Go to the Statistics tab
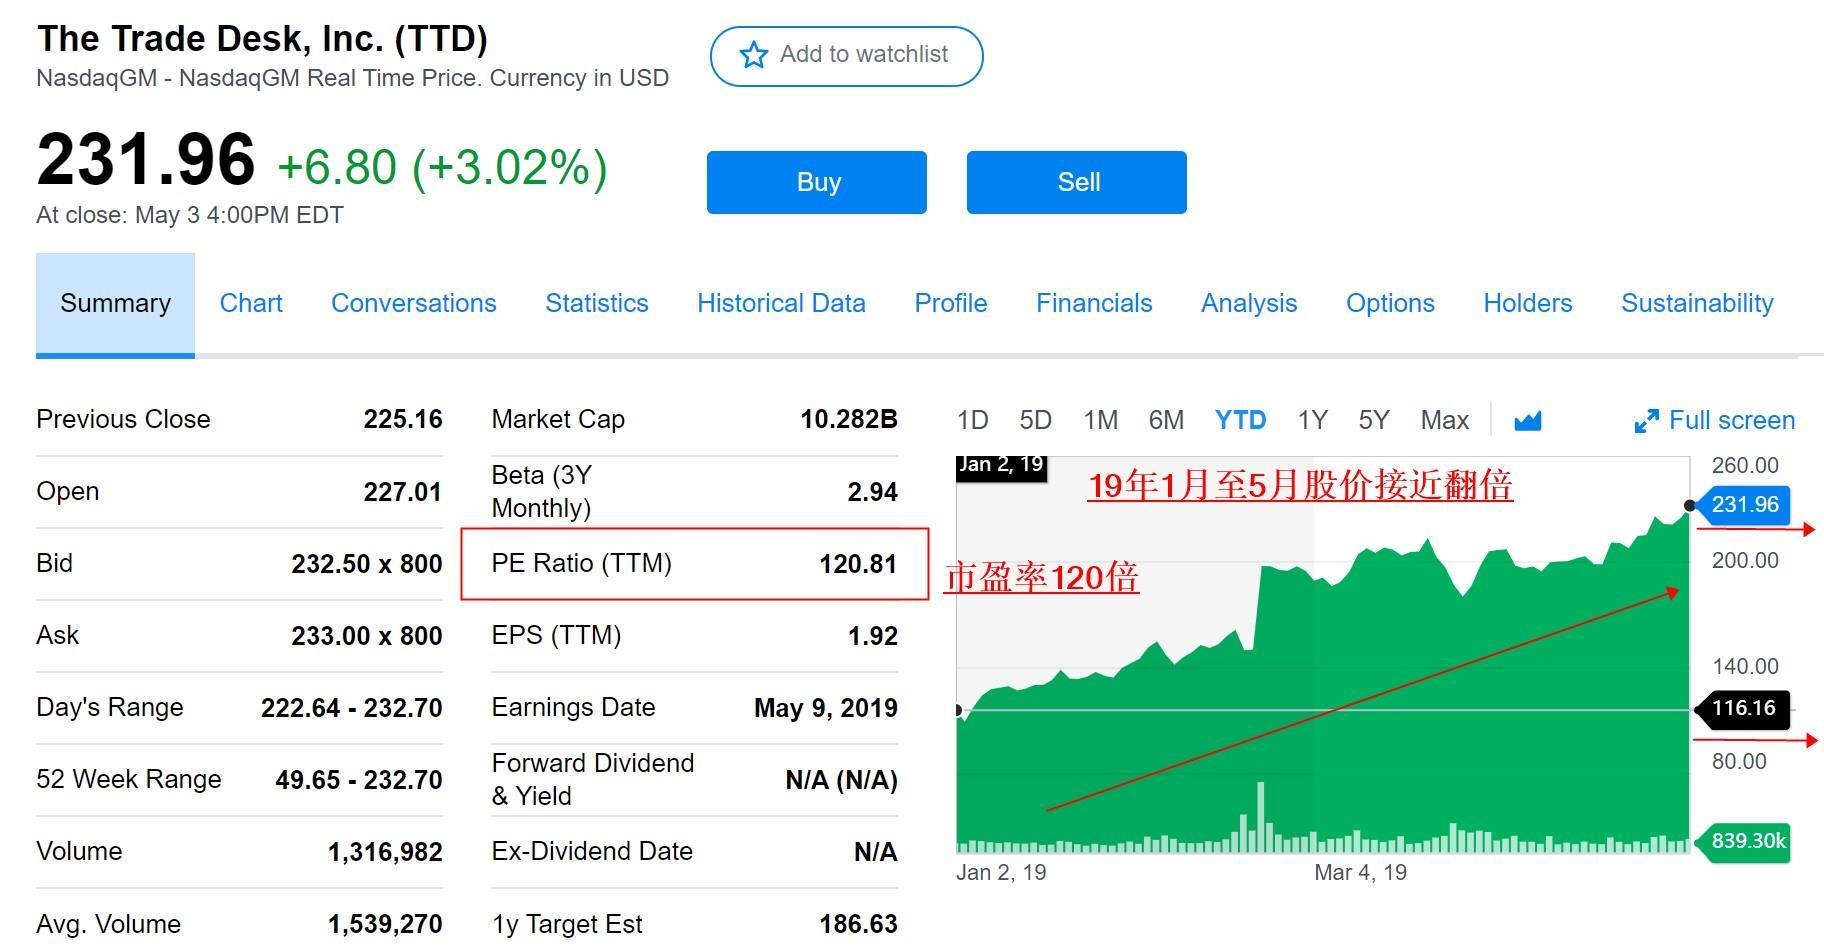This screenshot has width=1824, height=949. pyautogui.click(x=597, y=303)
